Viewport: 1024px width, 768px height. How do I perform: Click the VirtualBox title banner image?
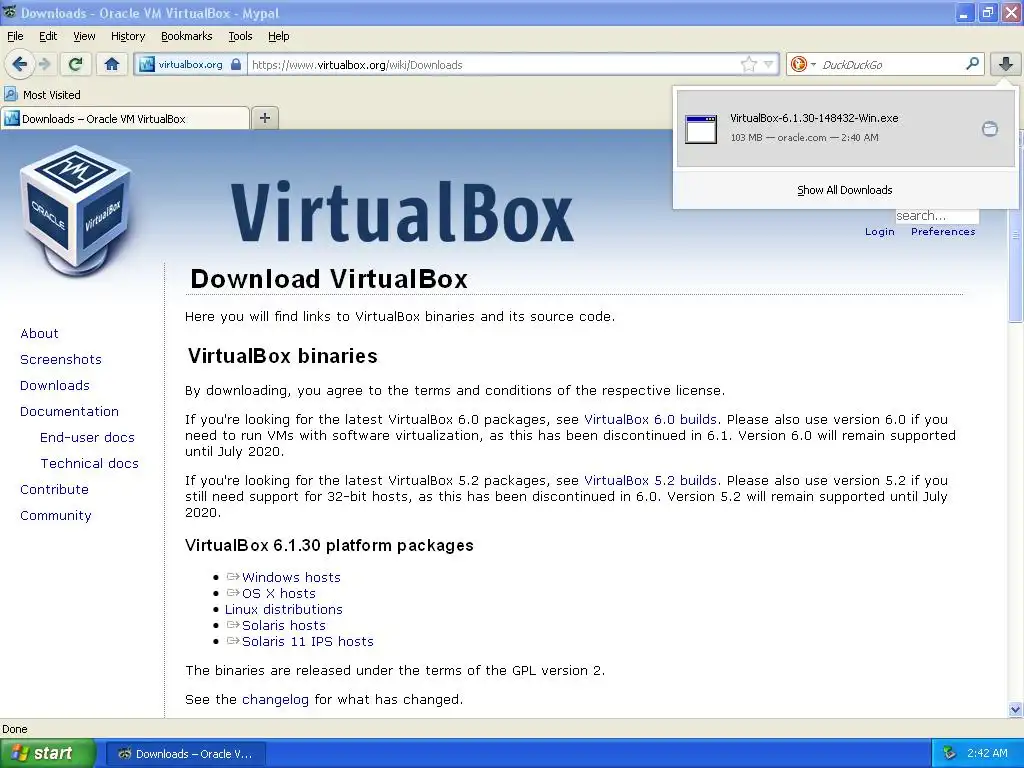[x=402, y=212]
